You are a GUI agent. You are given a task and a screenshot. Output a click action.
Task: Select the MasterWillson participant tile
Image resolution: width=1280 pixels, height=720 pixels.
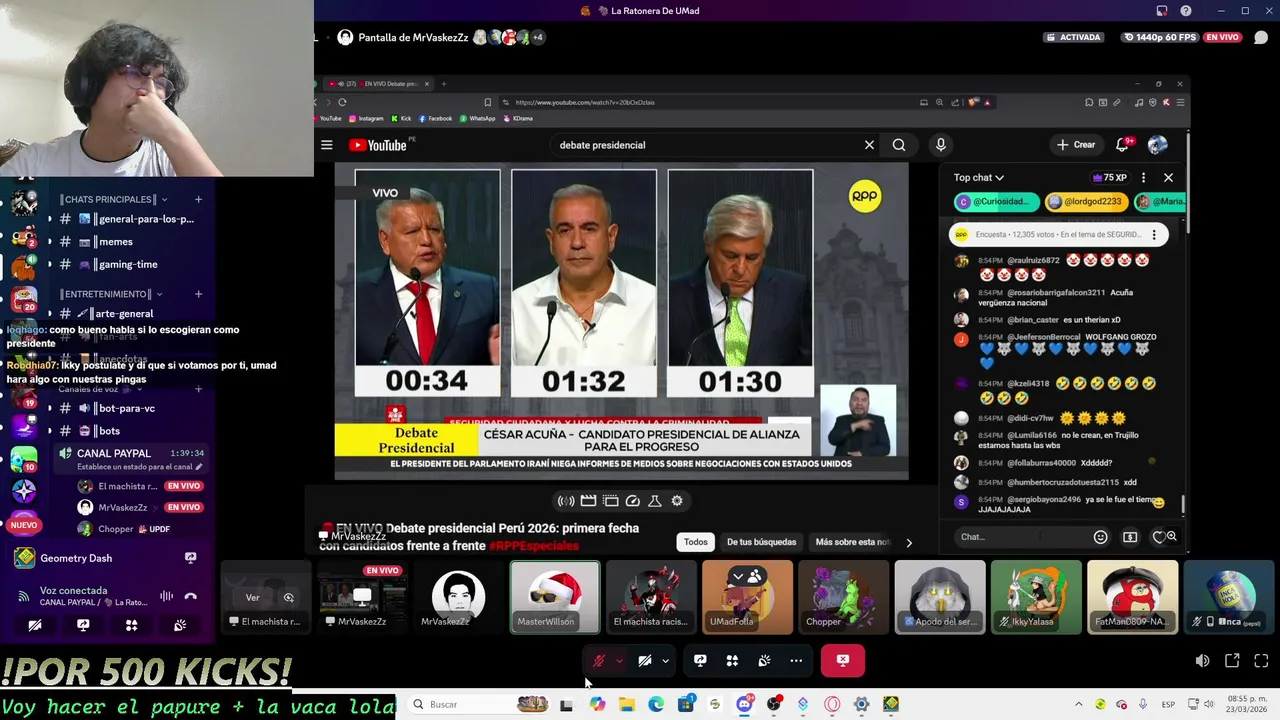[555, 597]
